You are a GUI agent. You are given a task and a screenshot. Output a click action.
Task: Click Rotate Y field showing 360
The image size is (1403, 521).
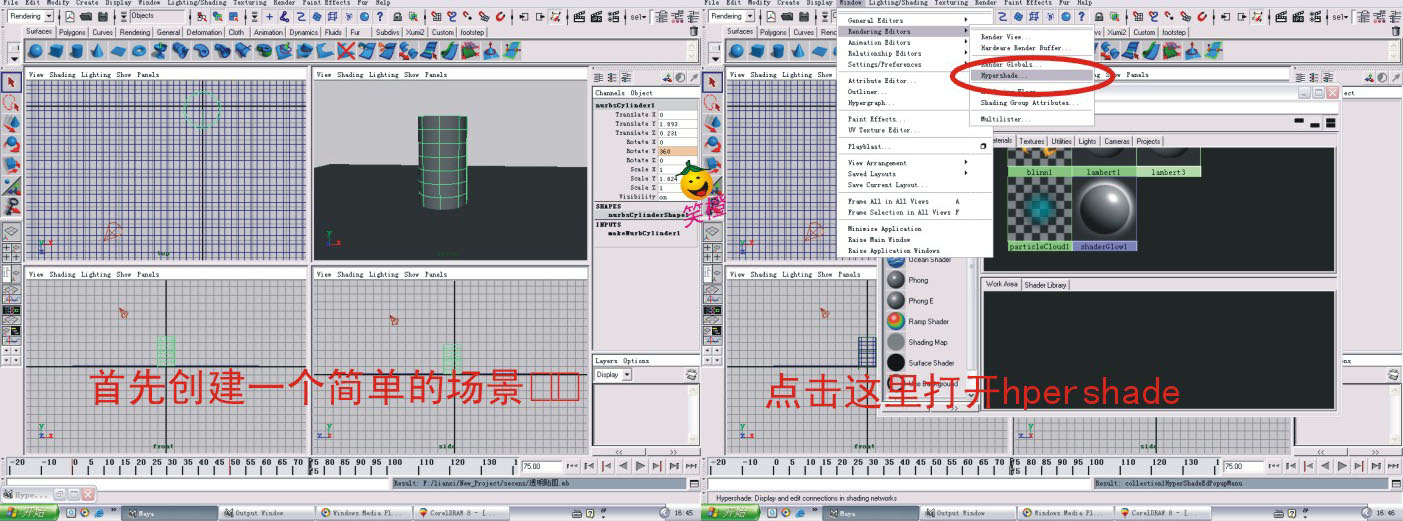(x=679, y=151)
